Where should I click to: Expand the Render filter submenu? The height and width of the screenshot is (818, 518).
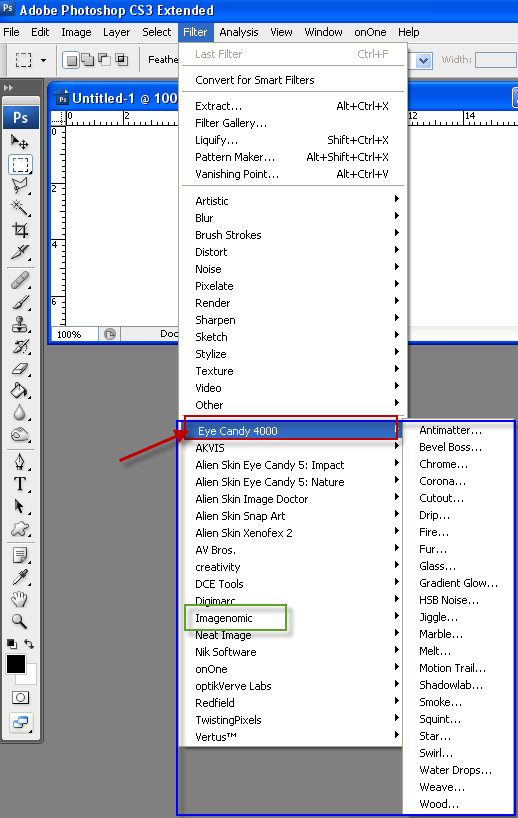(x=293, y=303)
